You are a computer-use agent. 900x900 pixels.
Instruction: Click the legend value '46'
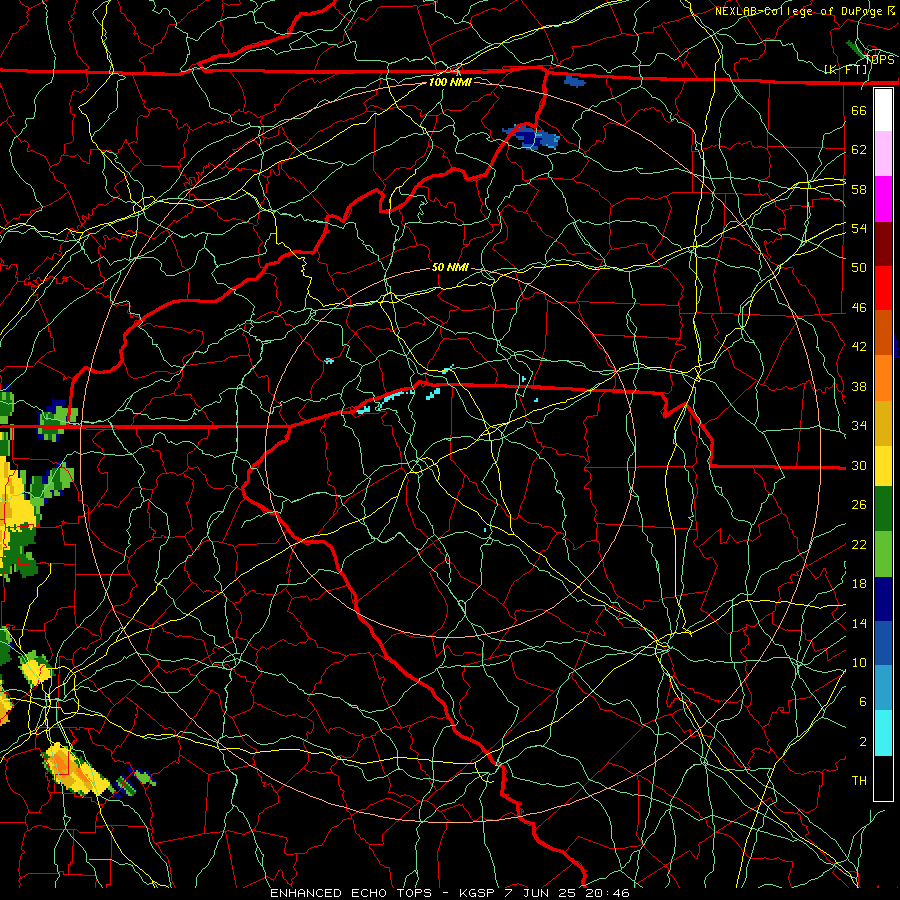pos(859,308)
